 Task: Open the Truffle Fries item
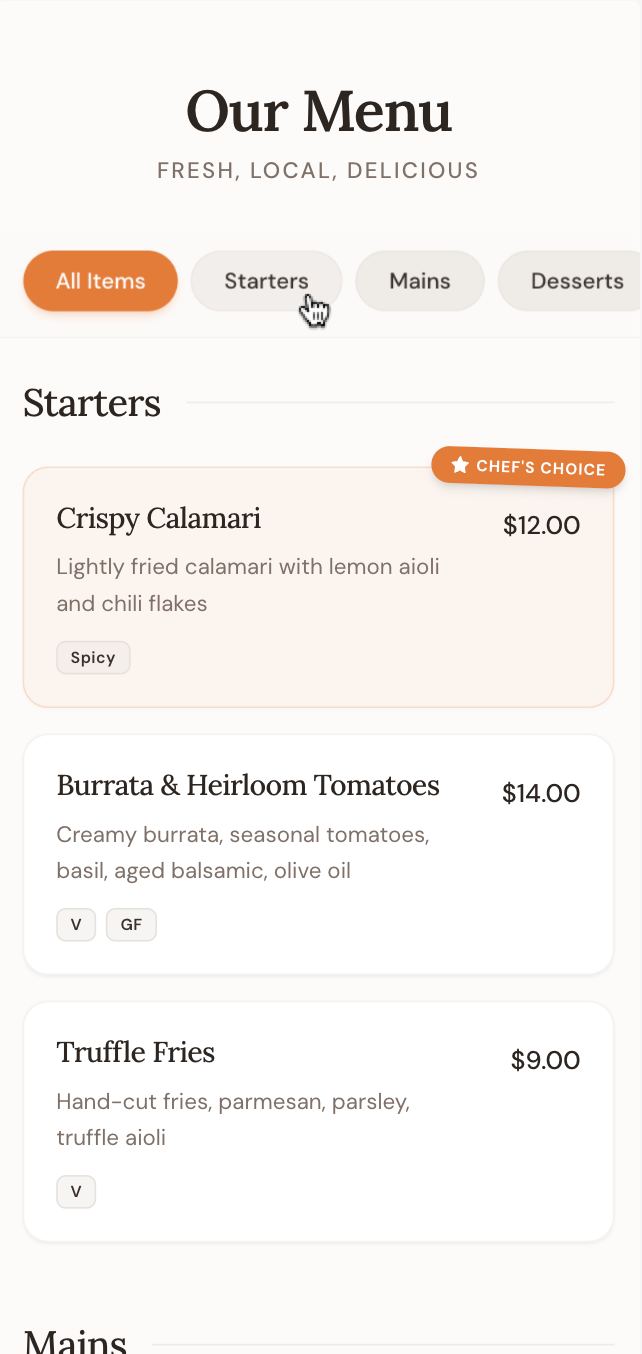click(x=136, y=1052)
